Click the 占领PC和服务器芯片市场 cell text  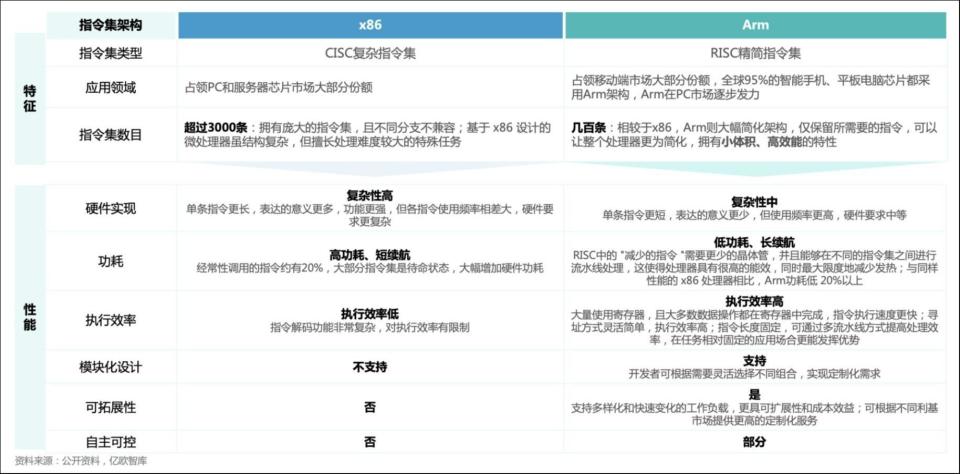point(278,88)
